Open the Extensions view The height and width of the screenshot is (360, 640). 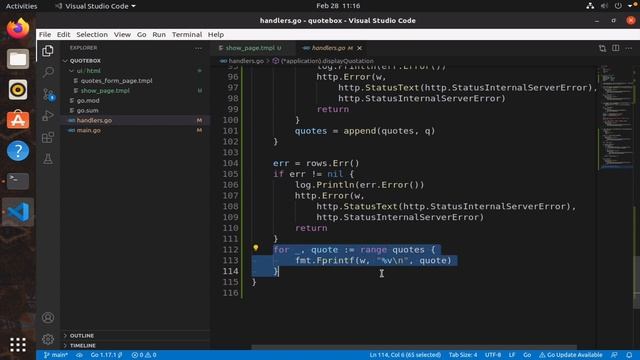pos(48,137)
